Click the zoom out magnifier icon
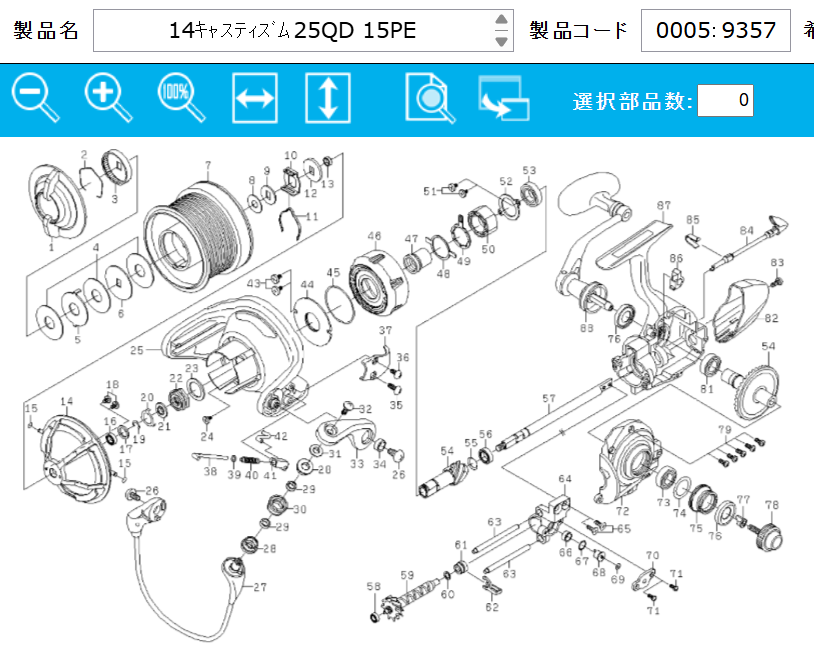Viewport: 814px width, 660px height. coord(35,98)
